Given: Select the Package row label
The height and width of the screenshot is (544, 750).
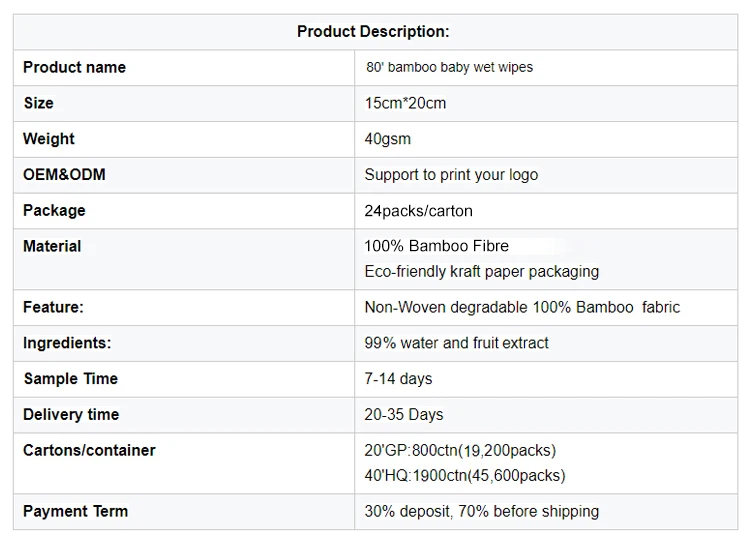Looking at the screenshot, I should pyautogui.click(x=54, y=211).
